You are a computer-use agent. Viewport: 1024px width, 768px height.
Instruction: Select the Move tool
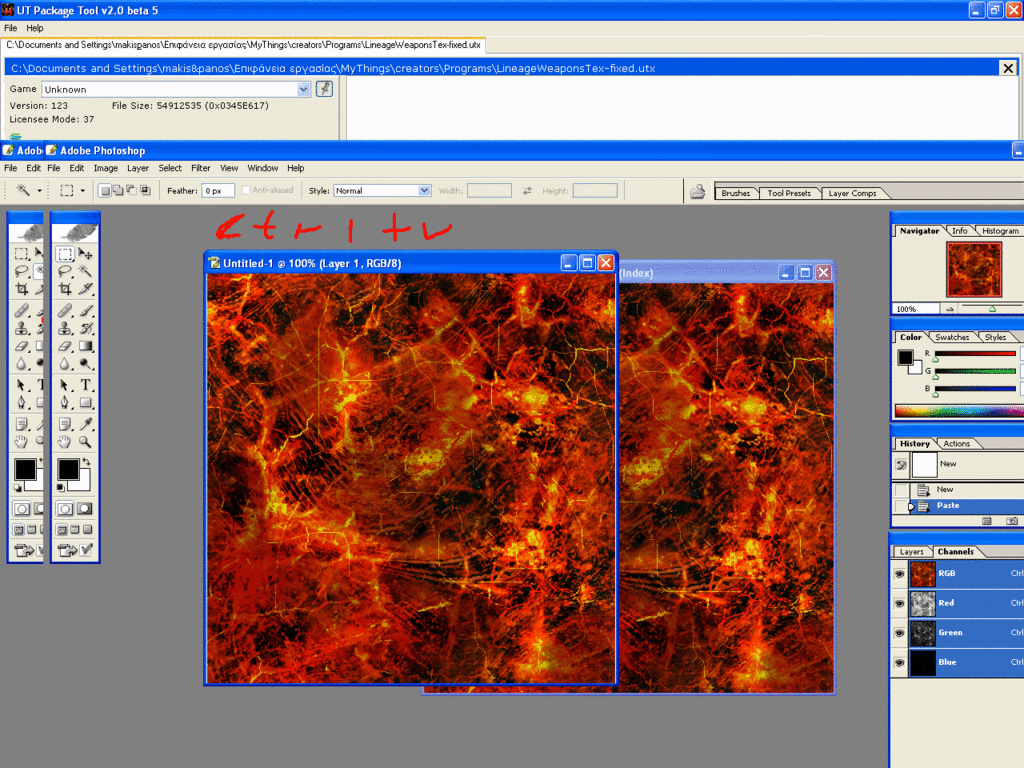click(87, 254)
